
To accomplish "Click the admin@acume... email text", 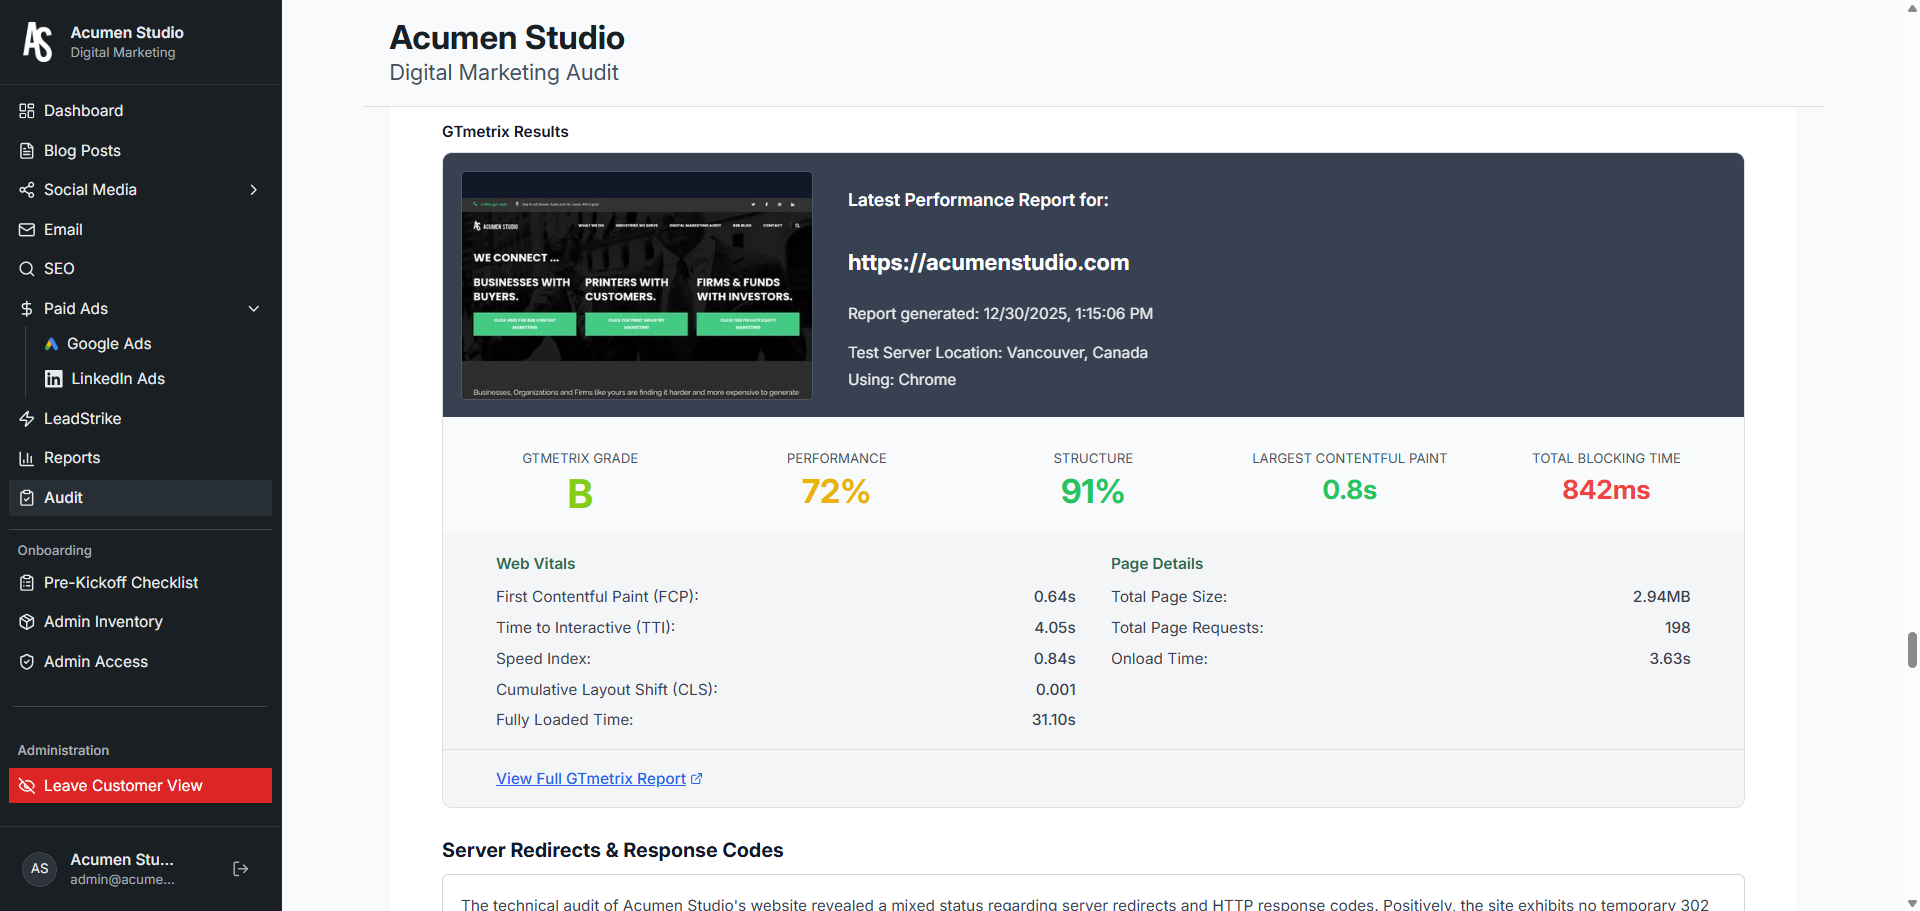I will click(x=122, y=880).
